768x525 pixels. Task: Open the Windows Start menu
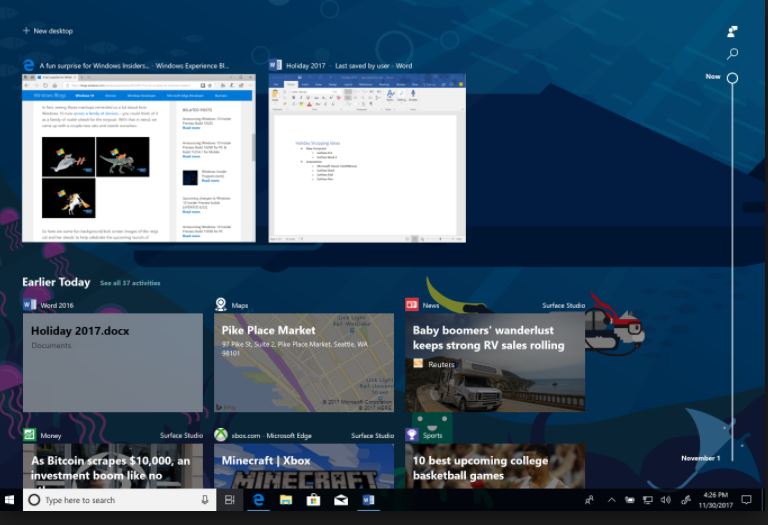point(9,500)
